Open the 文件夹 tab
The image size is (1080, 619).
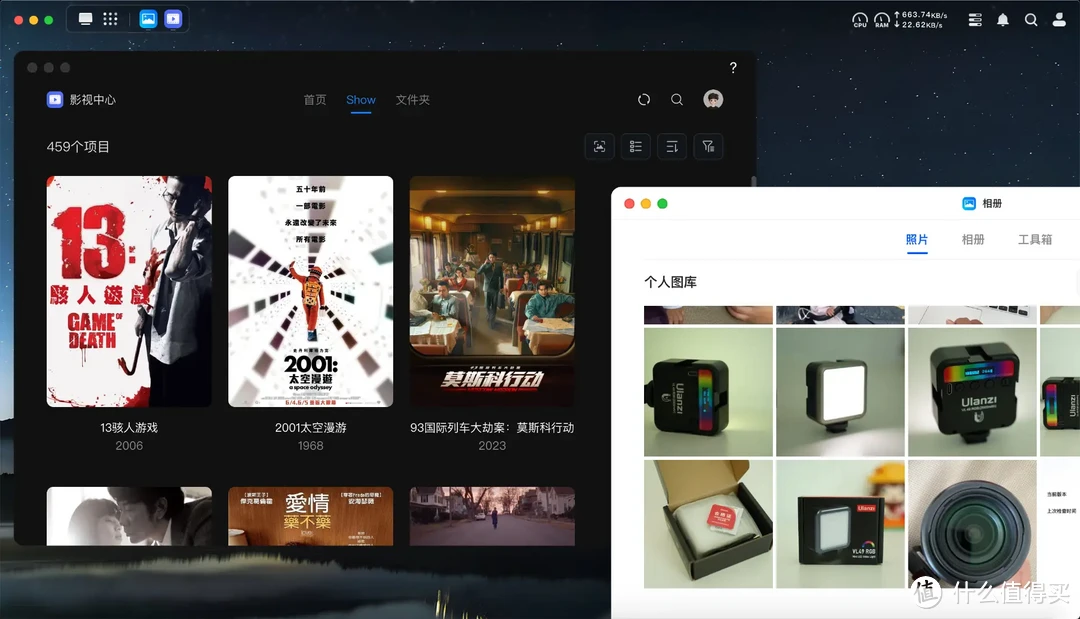pos(413,100)
